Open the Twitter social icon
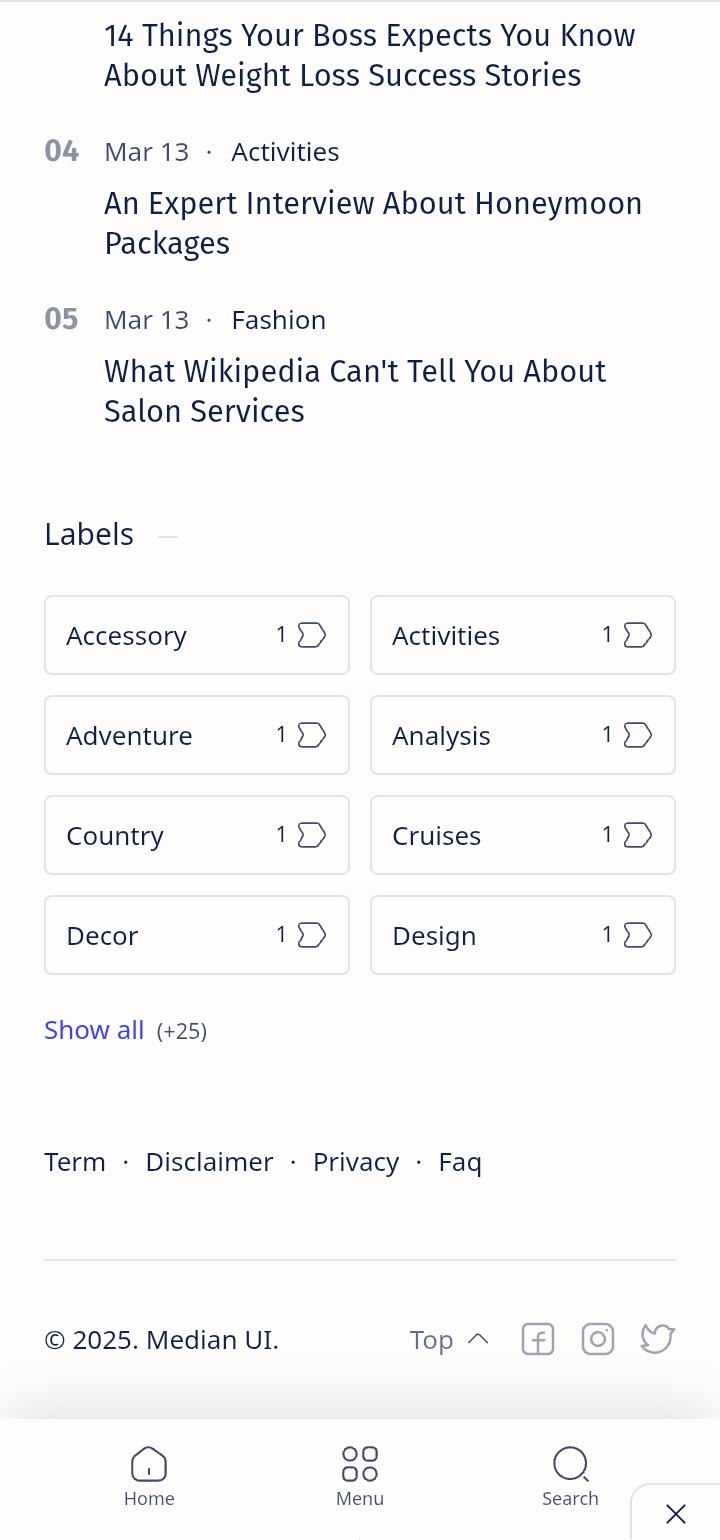The height and width of the screenshot is (1540, 720). pyautogui.click(x=657, y=1339)
